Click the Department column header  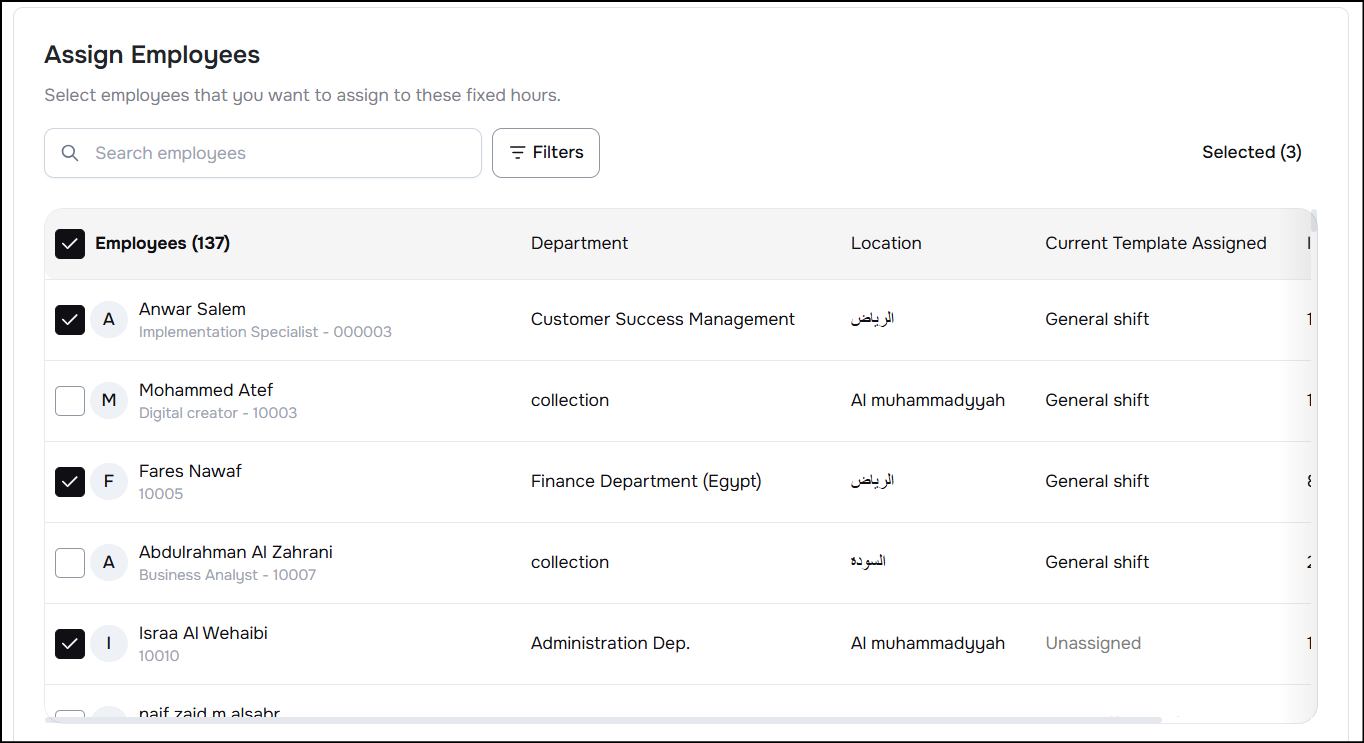[x=579, y=243]
